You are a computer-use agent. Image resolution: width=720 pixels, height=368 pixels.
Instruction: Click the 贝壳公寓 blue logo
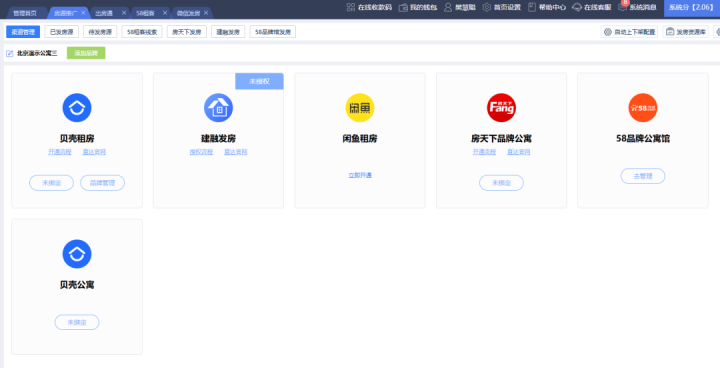tap(77, 254)
